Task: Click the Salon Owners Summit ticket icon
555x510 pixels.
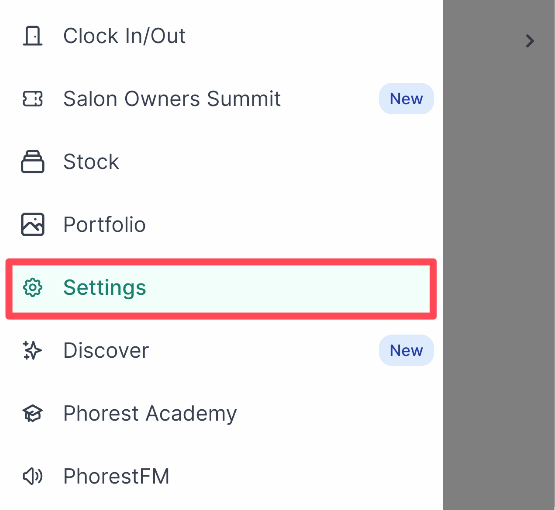Action: [33, 99]
